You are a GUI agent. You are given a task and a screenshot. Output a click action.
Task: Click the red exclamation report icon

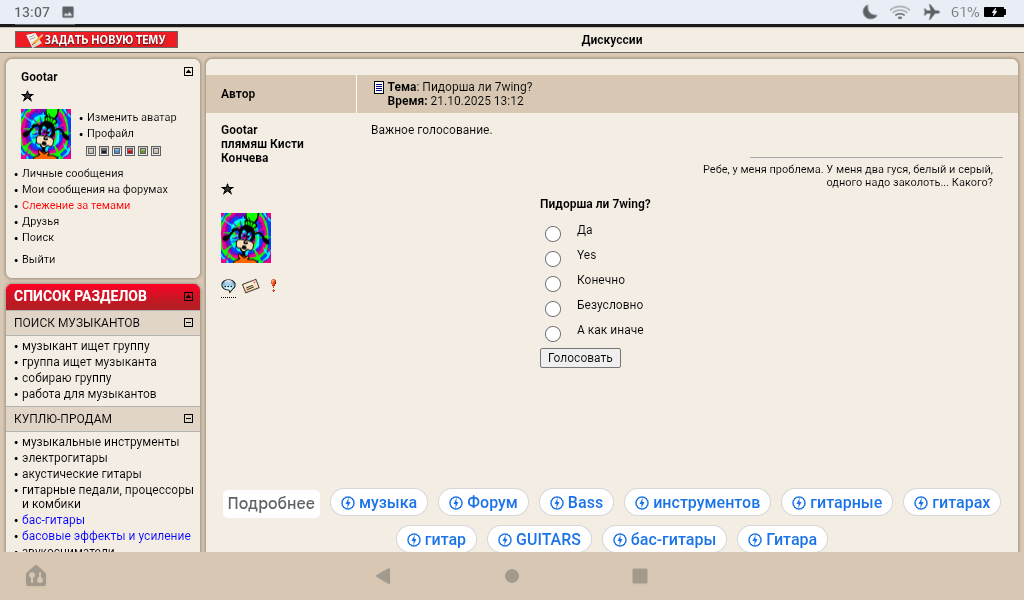pyautogui.click(x=273, y=285)
